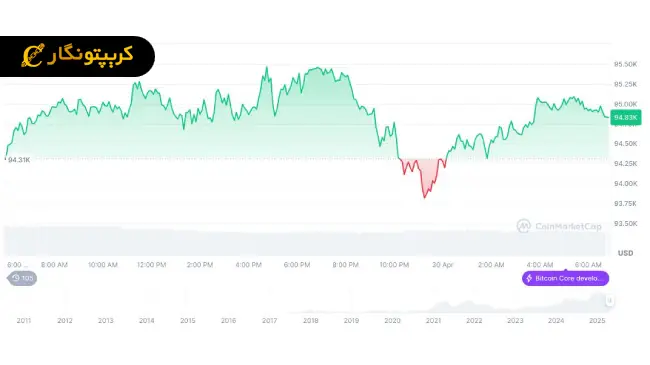The image size is (650, 365).
Task: Click the 12:00 PM time axis label
Action: 151,265
